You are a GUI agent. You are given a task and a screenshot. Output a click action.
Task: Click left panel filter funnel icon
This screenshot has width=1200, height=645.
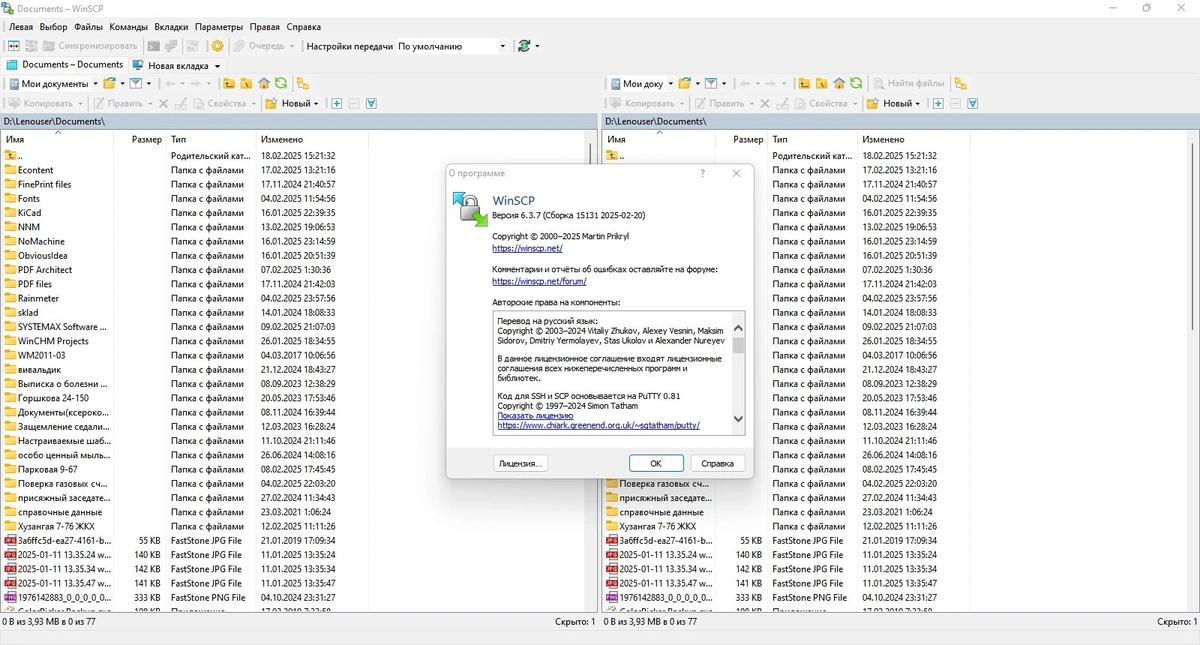[135, 84]
